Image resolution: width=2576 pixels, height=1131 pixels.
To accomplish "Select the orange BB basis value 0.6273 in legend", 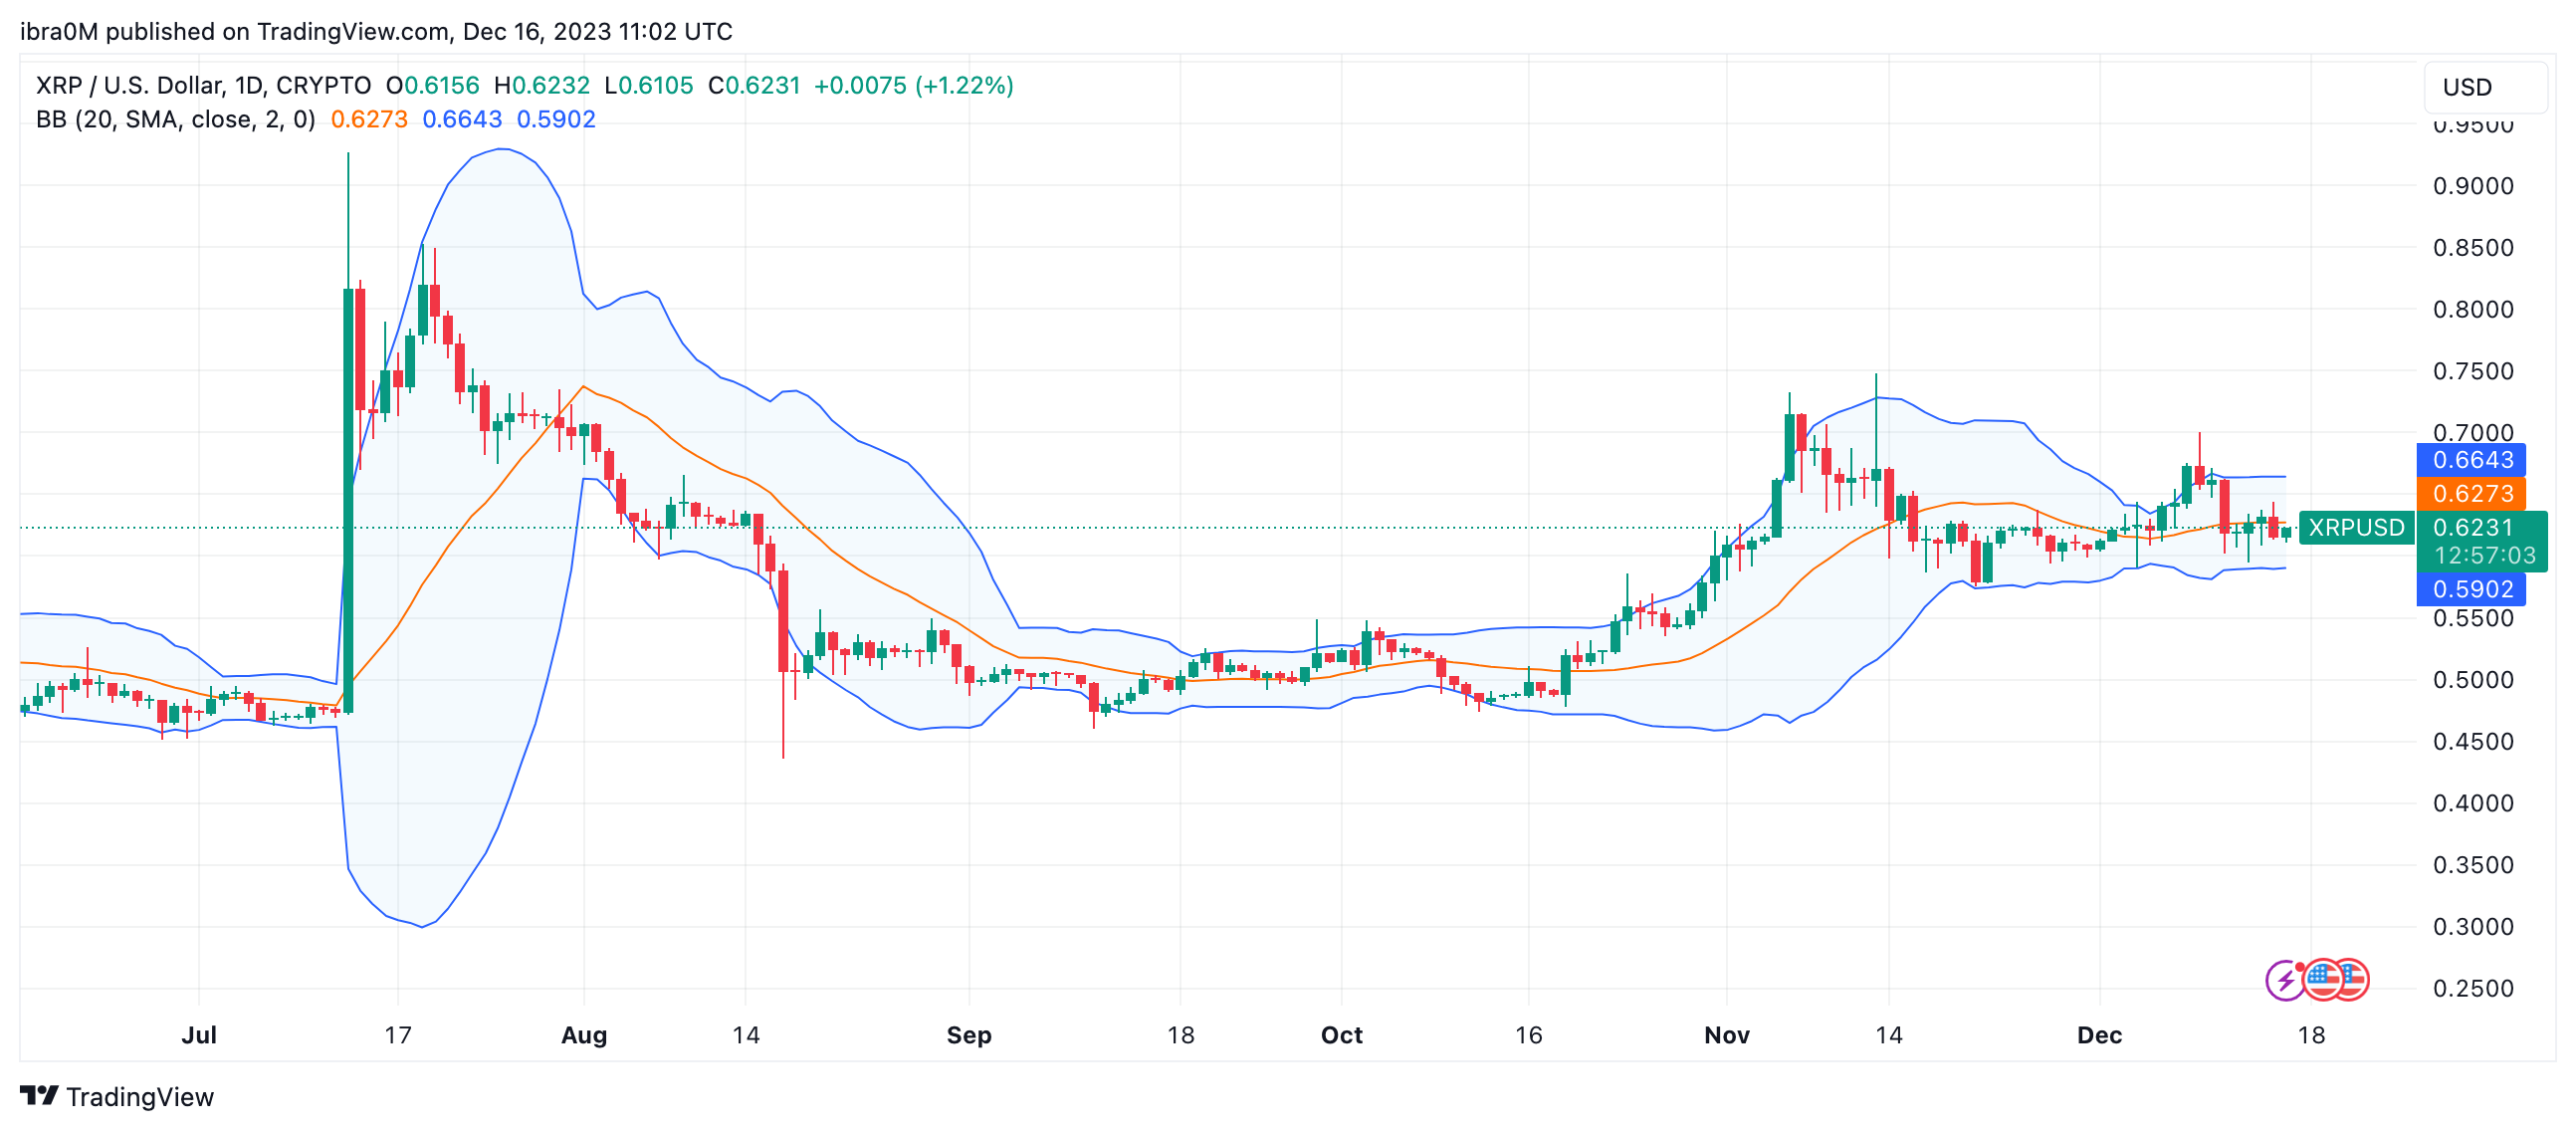I will pos(369,120).
